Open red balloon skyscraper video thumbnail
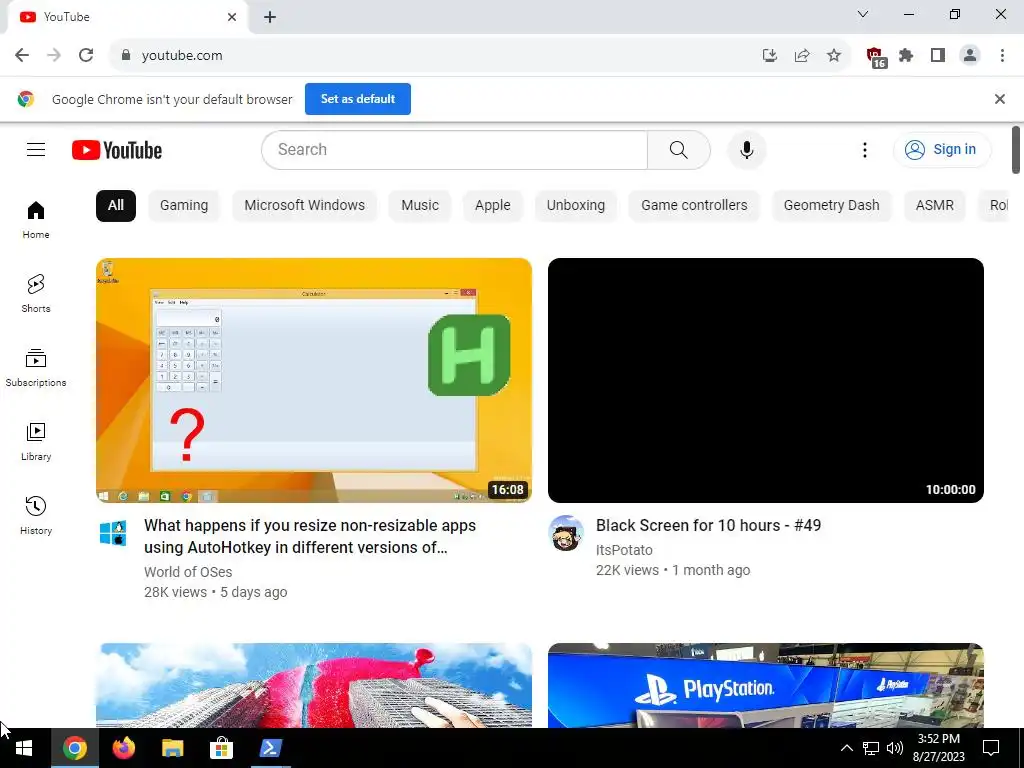The image size is (1024, 768). tap(313, 685)
